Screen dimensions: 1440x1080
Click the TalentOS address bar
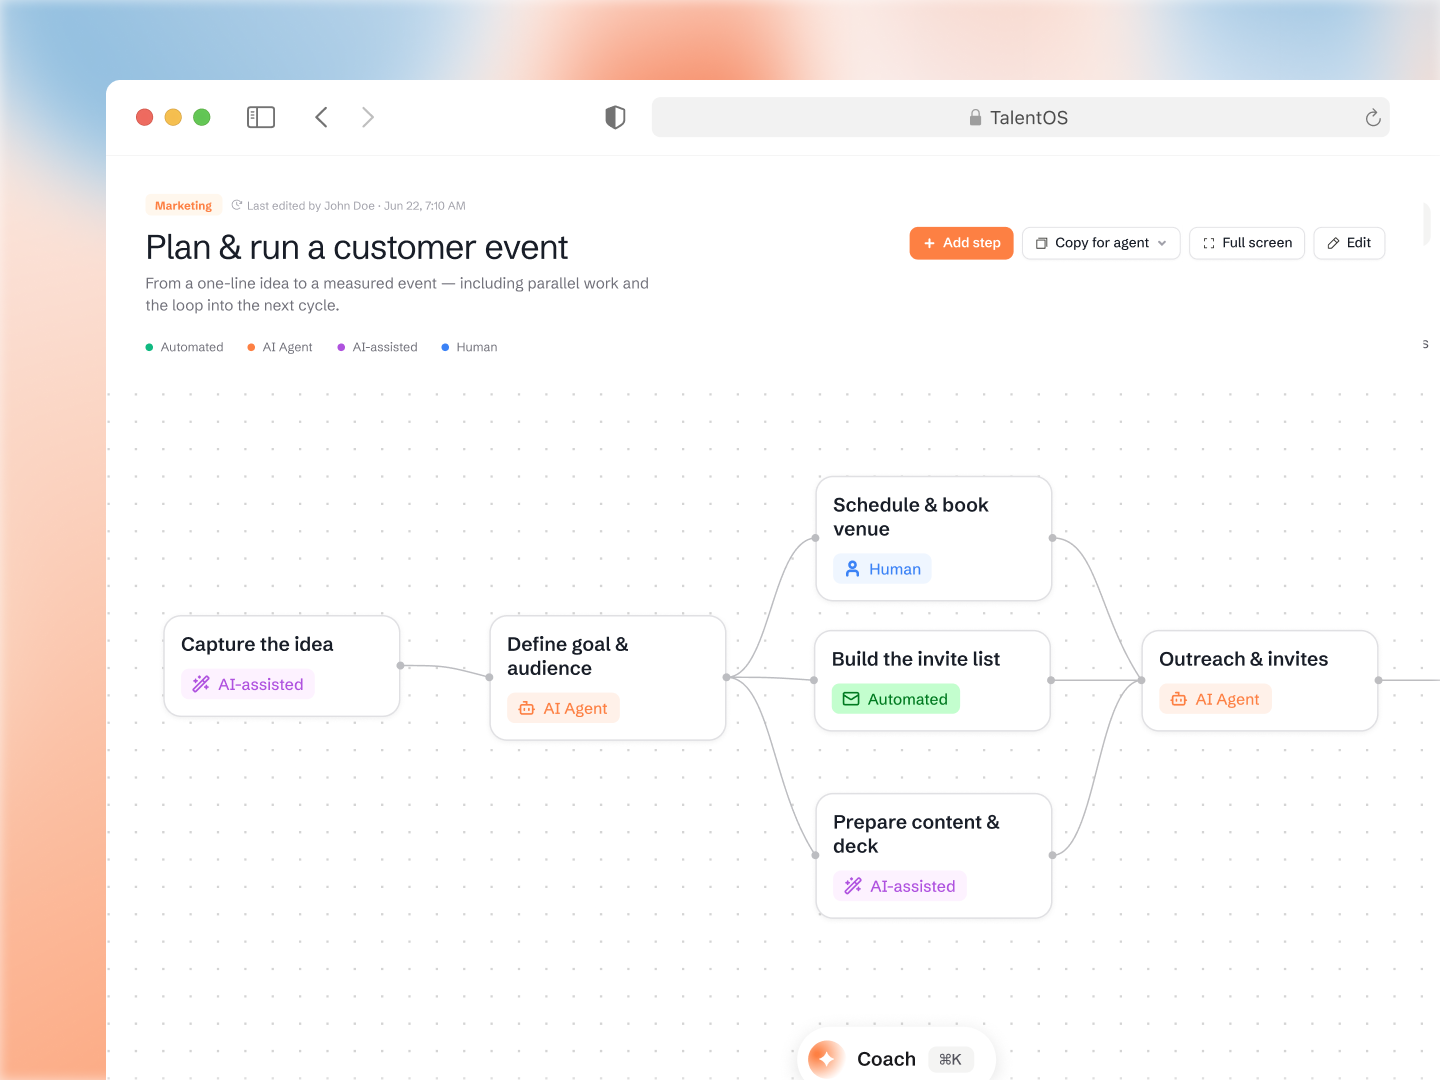point(1020,117)
